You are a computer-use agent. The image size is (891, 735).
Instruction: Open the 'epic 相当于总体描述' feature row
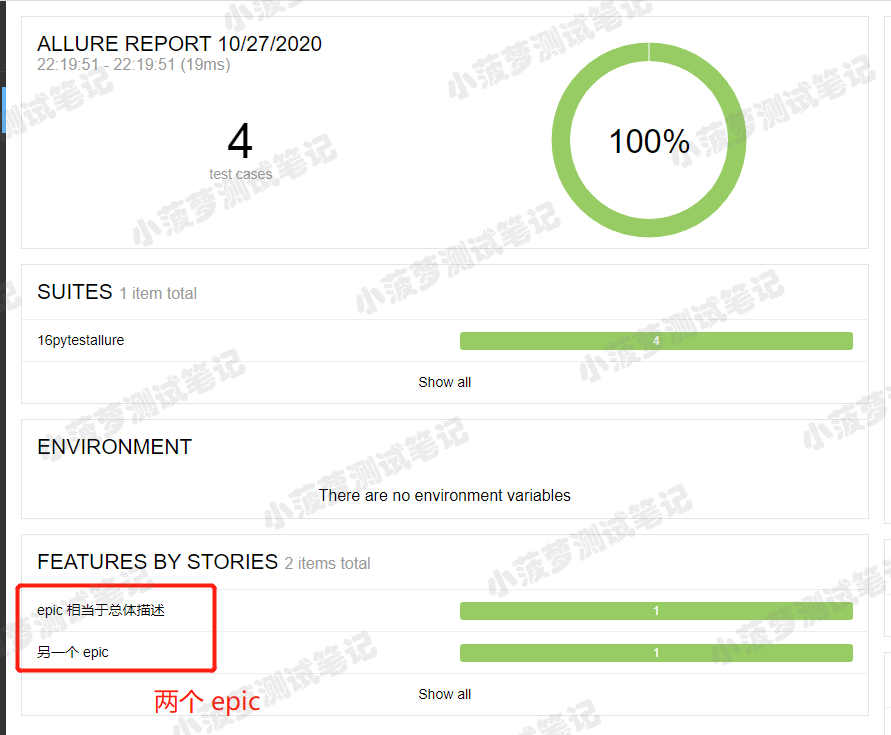point(445,611)
